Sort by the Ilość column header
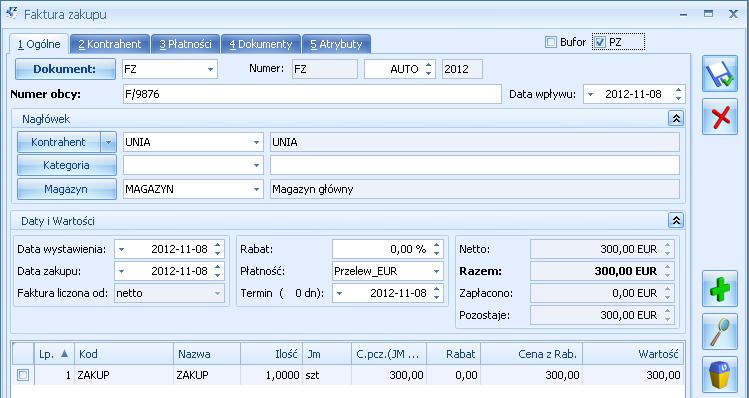The image size is (749, 398). pos(271,354)
